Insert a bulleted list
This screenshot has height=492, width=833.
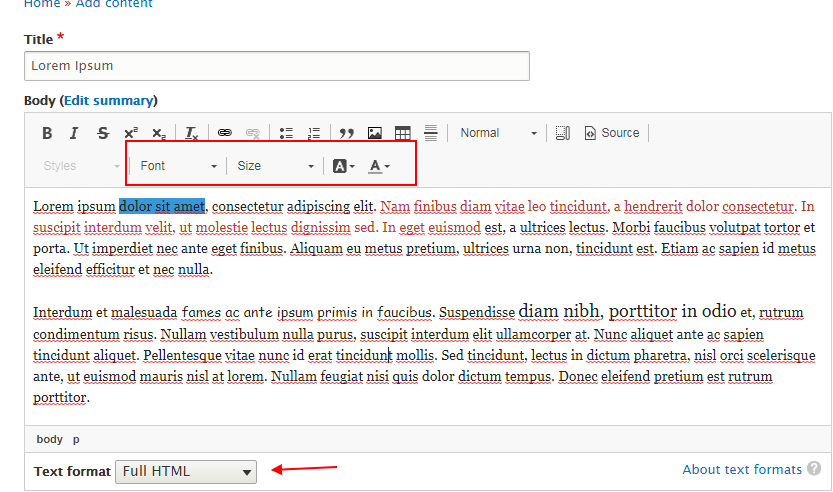[x=286, y=133]
